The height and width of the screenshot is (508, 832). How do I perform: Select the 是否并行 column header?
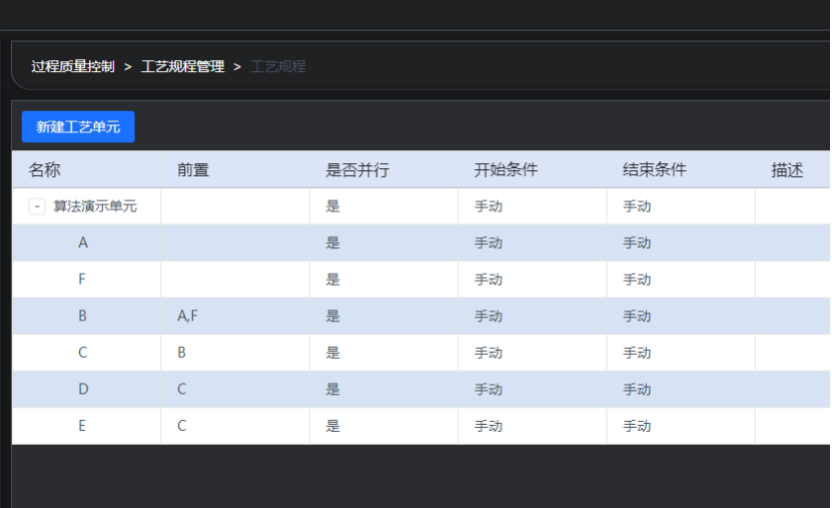357,170
